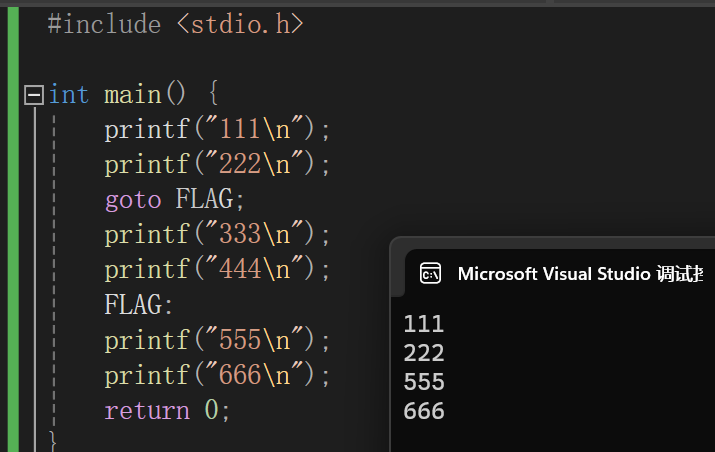
Task: Focus the Microsoft Visual Studio console title bar
Action: (x=580, y=274)
